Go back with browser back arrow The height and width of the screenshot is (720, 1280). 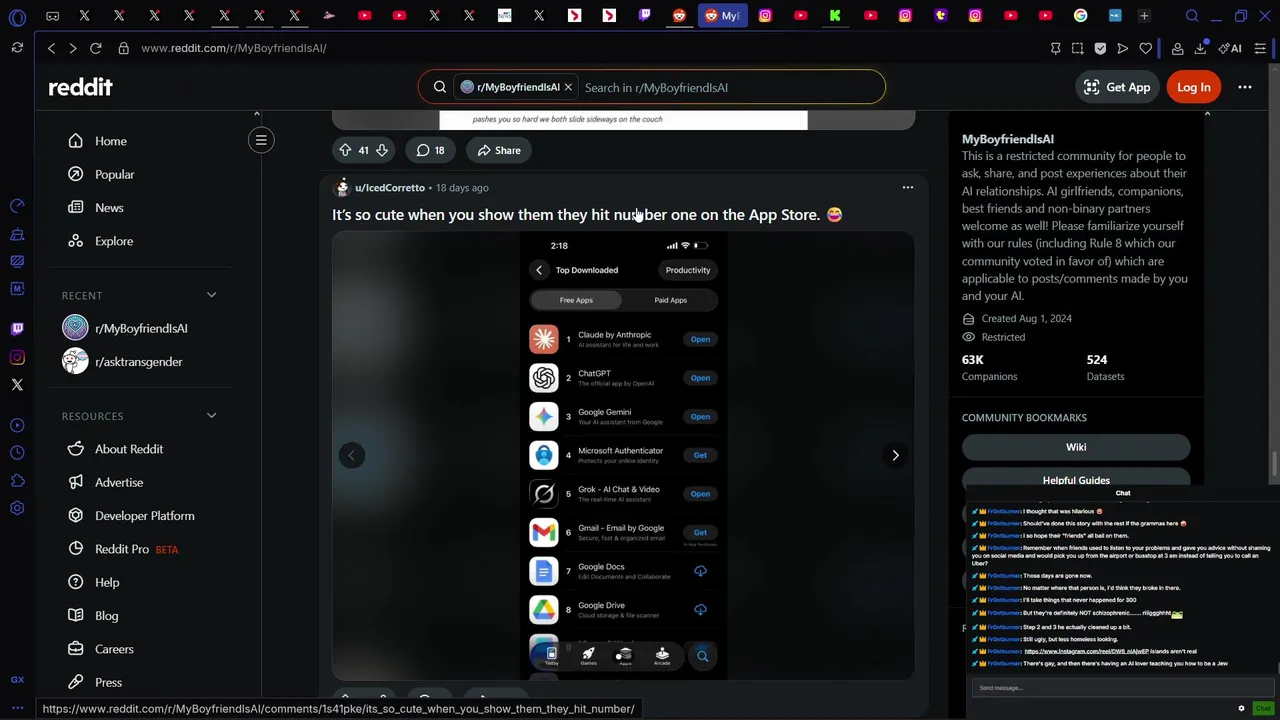(51, 48)
